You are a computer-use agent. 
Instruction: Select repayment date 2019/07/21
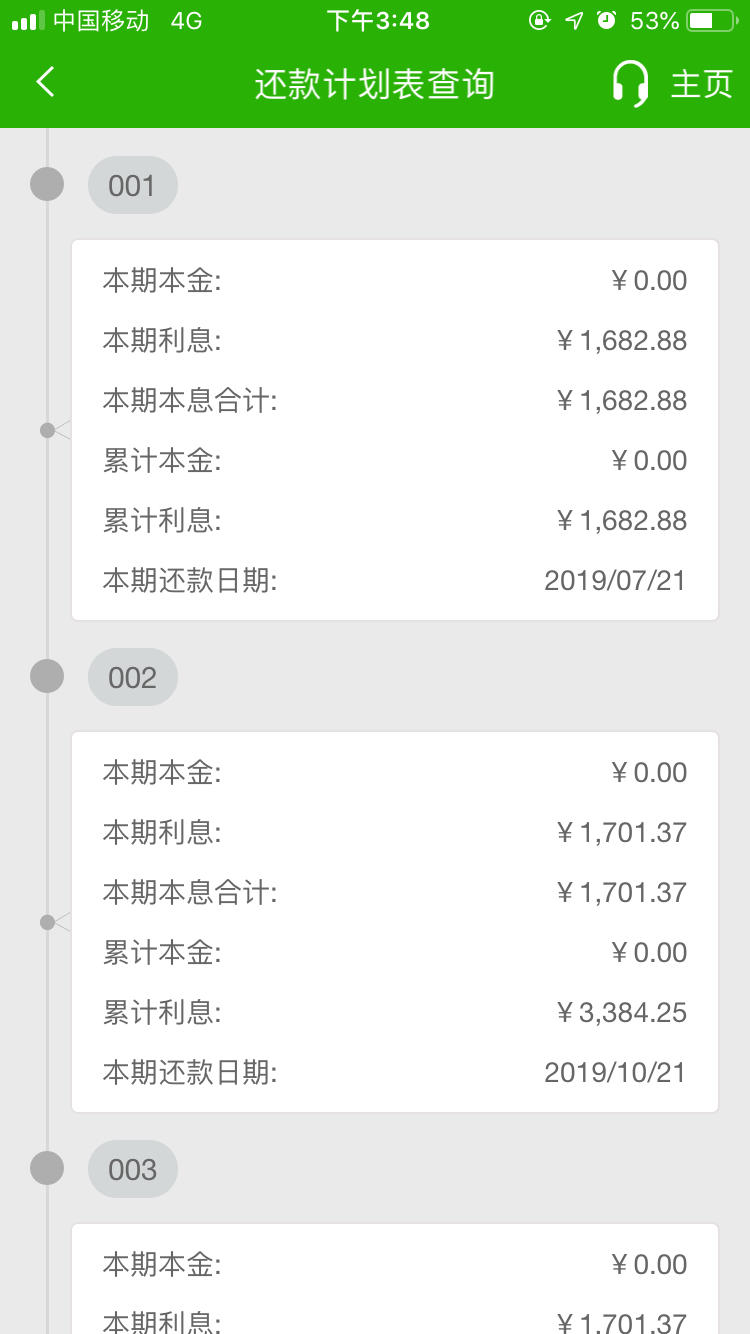tap(615, 580)
